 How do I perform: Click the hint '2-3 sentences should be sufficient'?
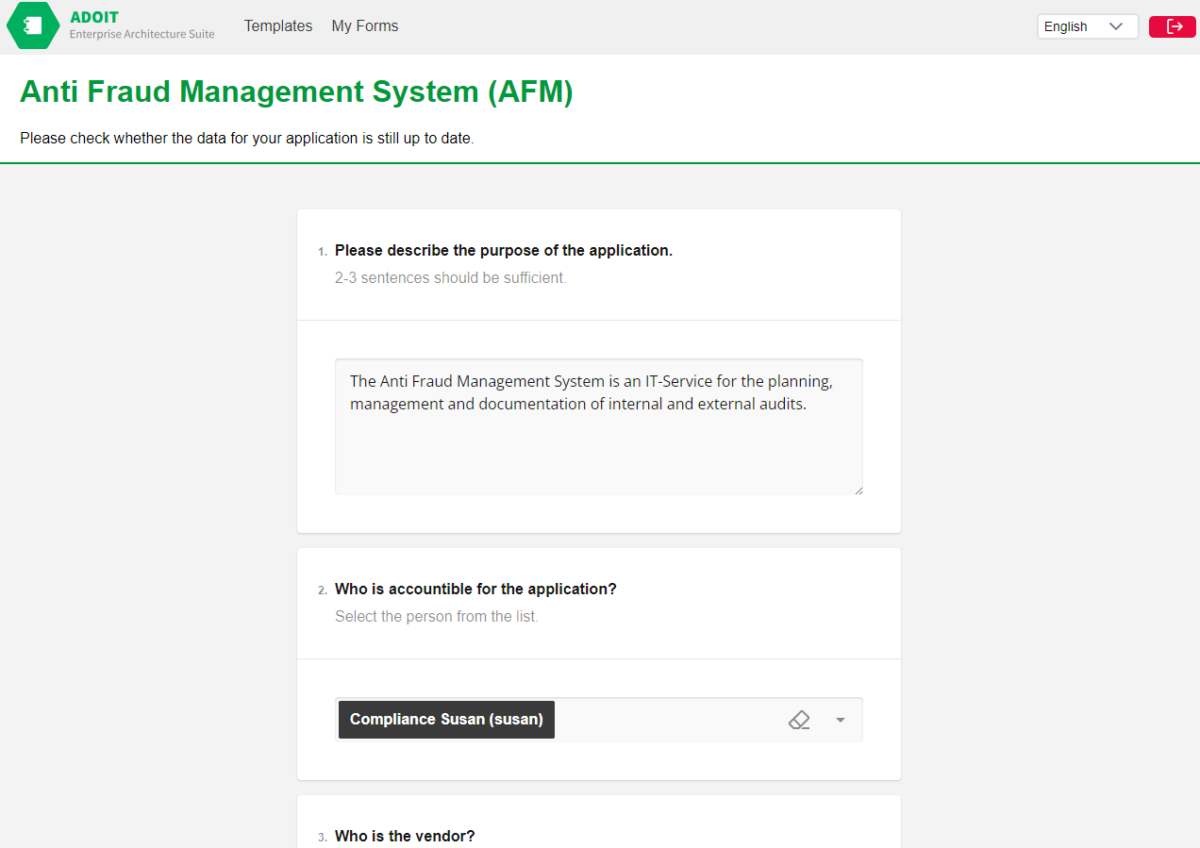(x=450, y=277)
